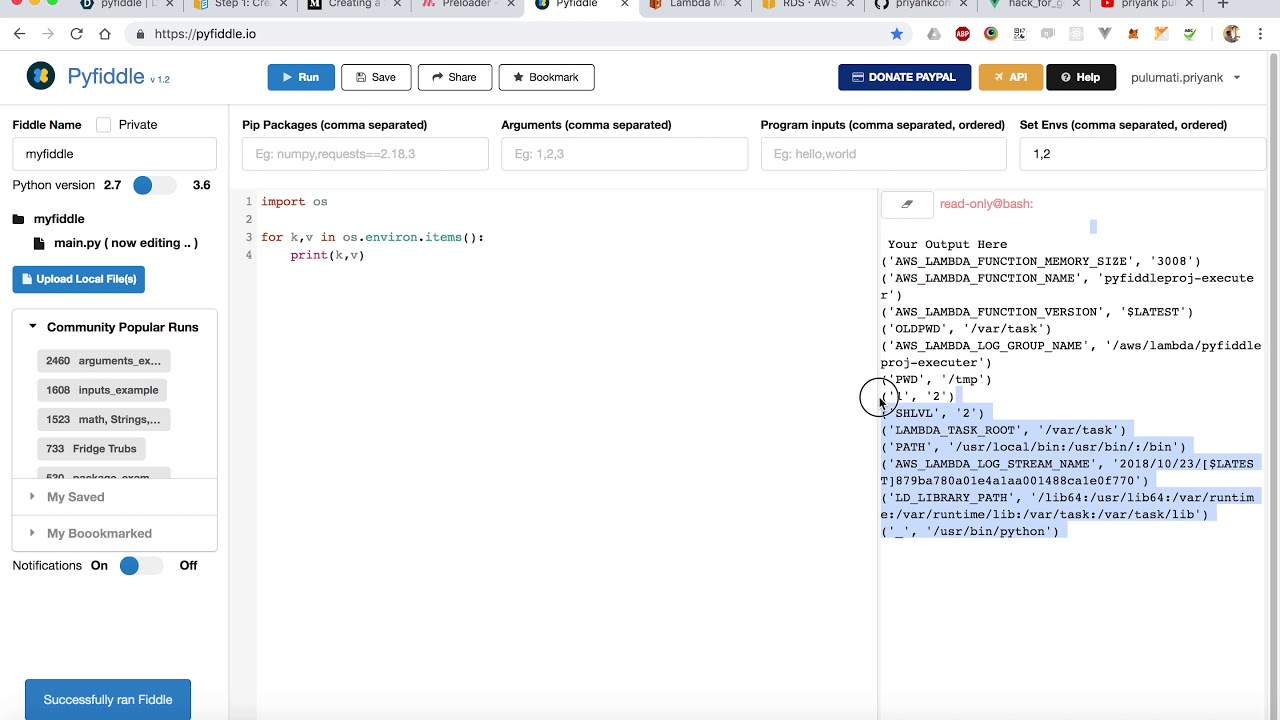This screenshot has width=1280, height=720.
Task: Open the 'Fridge Trubs' community run
Action: click(x=91, y=449)
